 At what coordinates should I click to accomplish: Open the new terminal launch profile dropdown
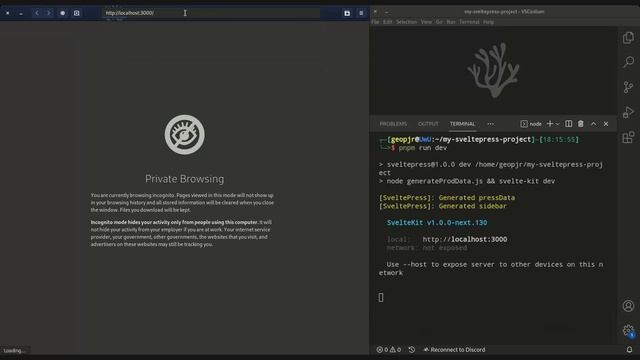(558, 124)
